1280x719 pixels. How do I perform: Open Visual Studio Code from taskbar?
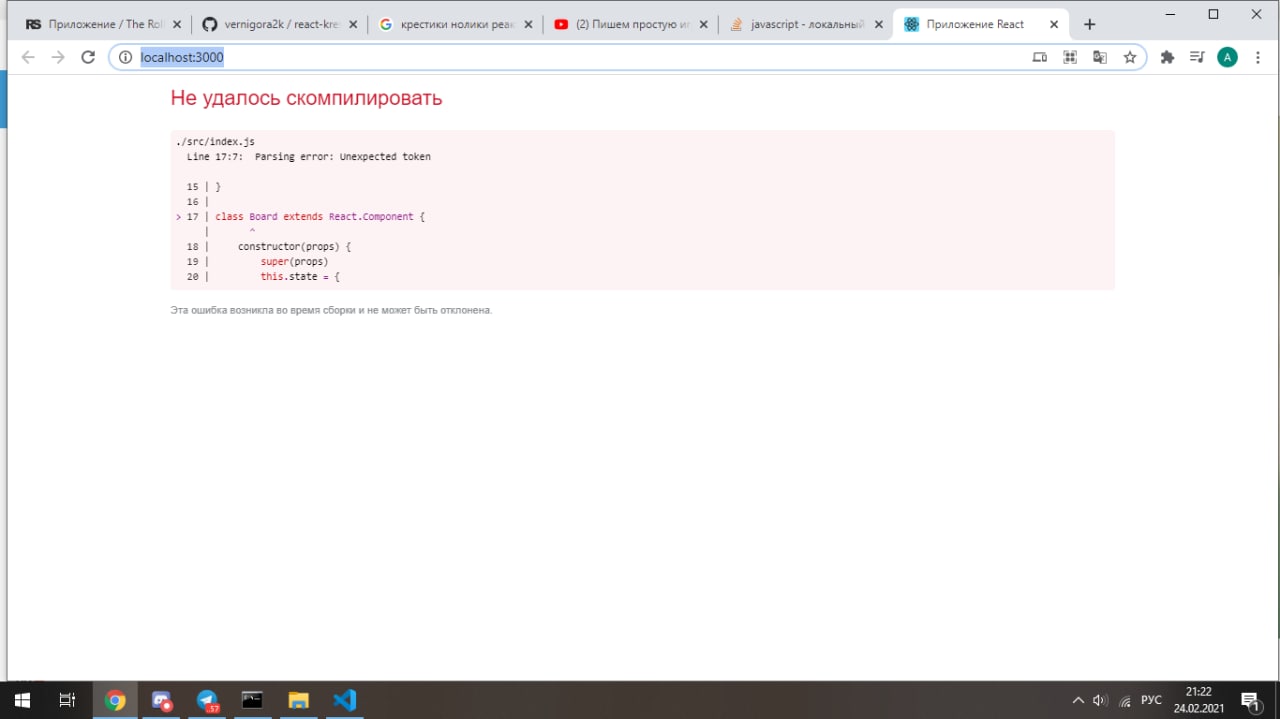[x=344, y=700]
